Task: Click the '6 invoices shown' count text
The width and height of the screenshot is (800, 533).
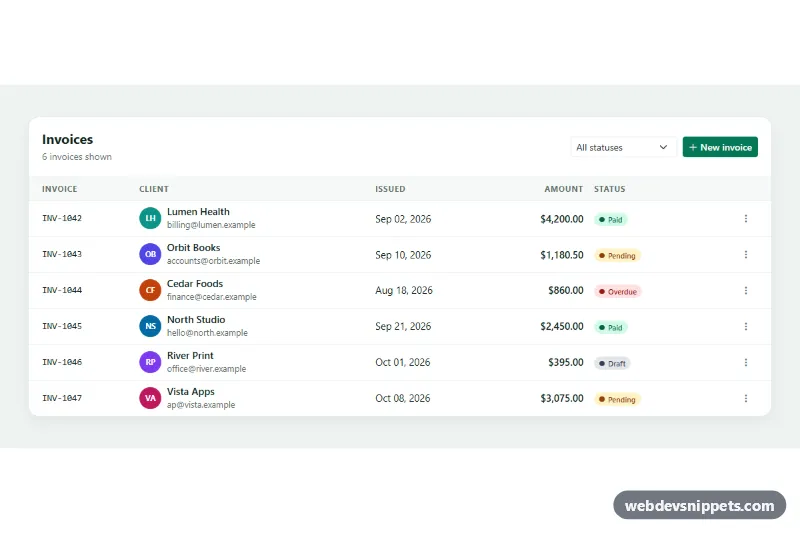Action: [x=77, y=157]
